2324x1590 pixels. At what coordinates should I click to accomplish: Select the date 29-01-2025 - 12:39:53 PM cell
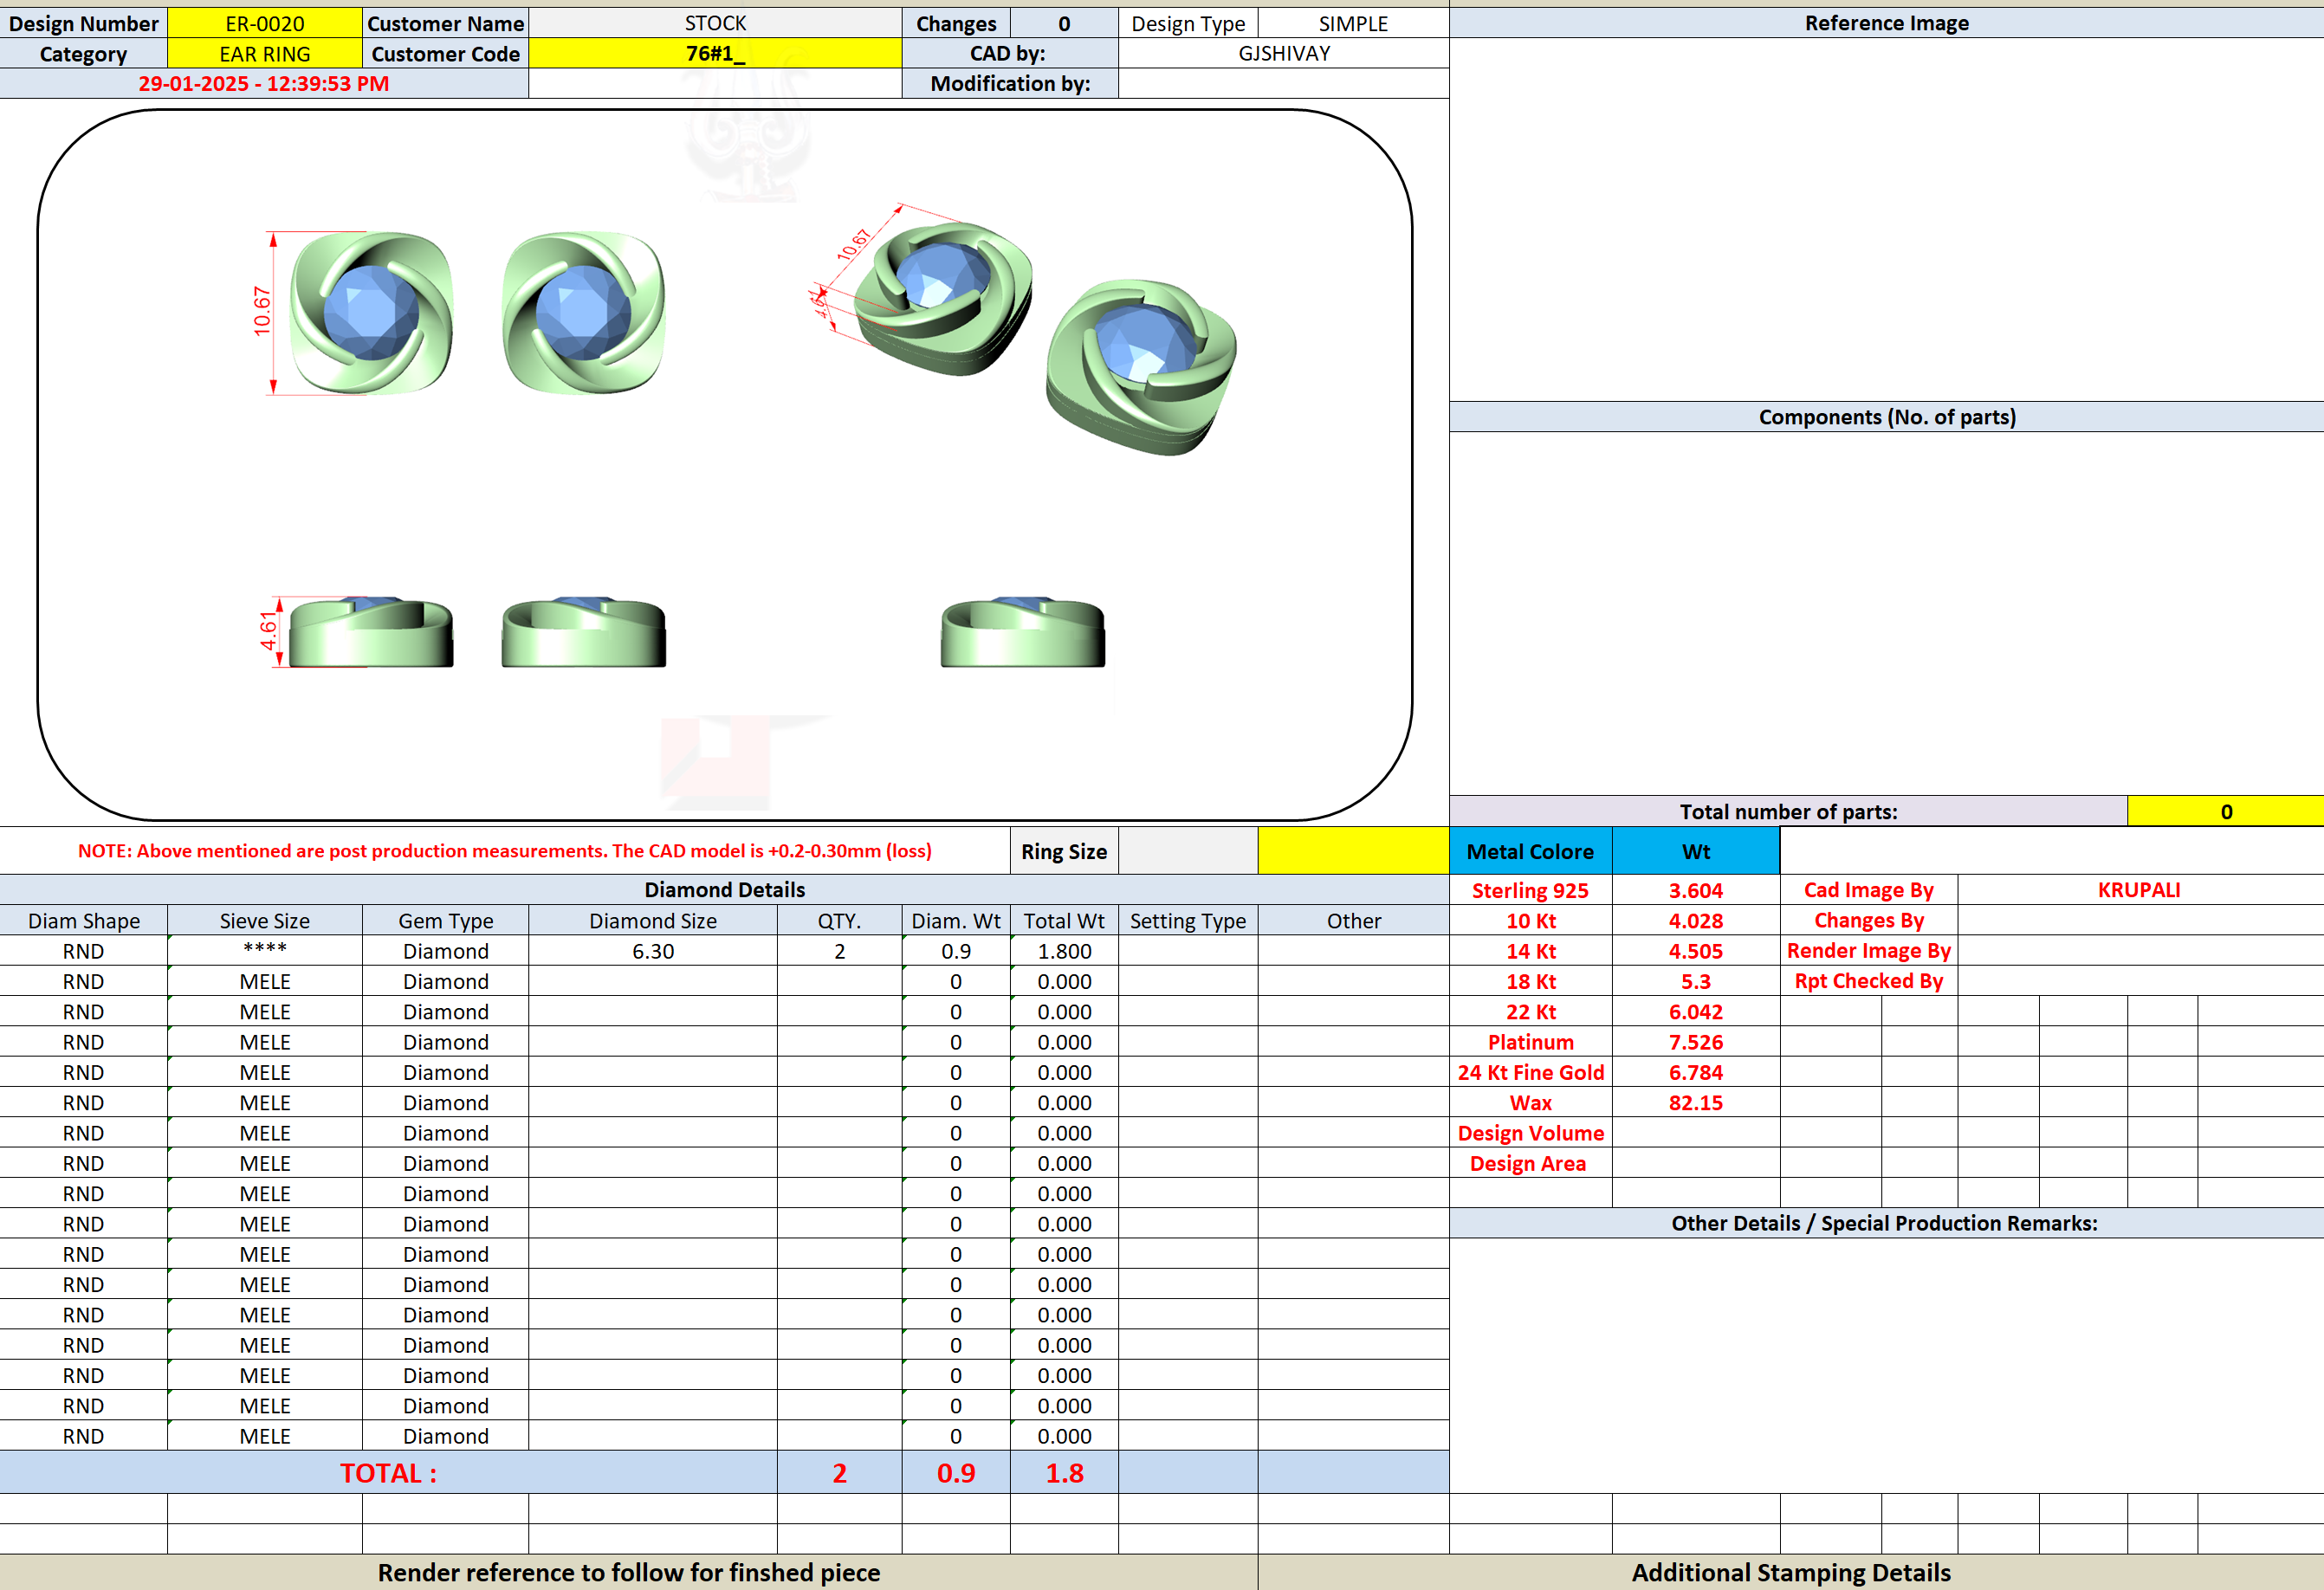click(x=264, y=84)
